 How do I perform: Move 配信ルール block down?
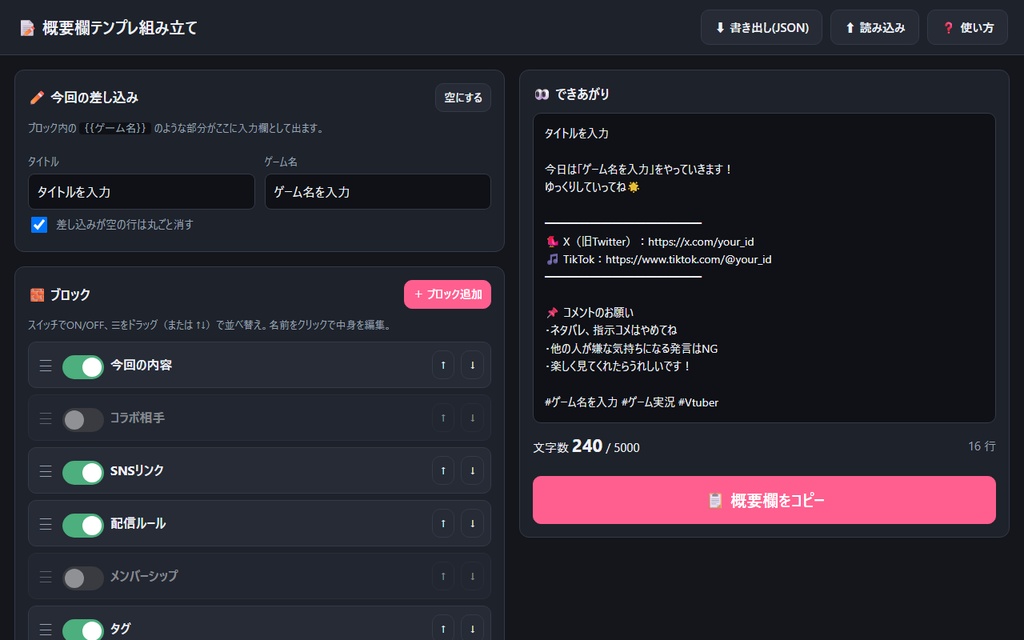coord(472,524)
